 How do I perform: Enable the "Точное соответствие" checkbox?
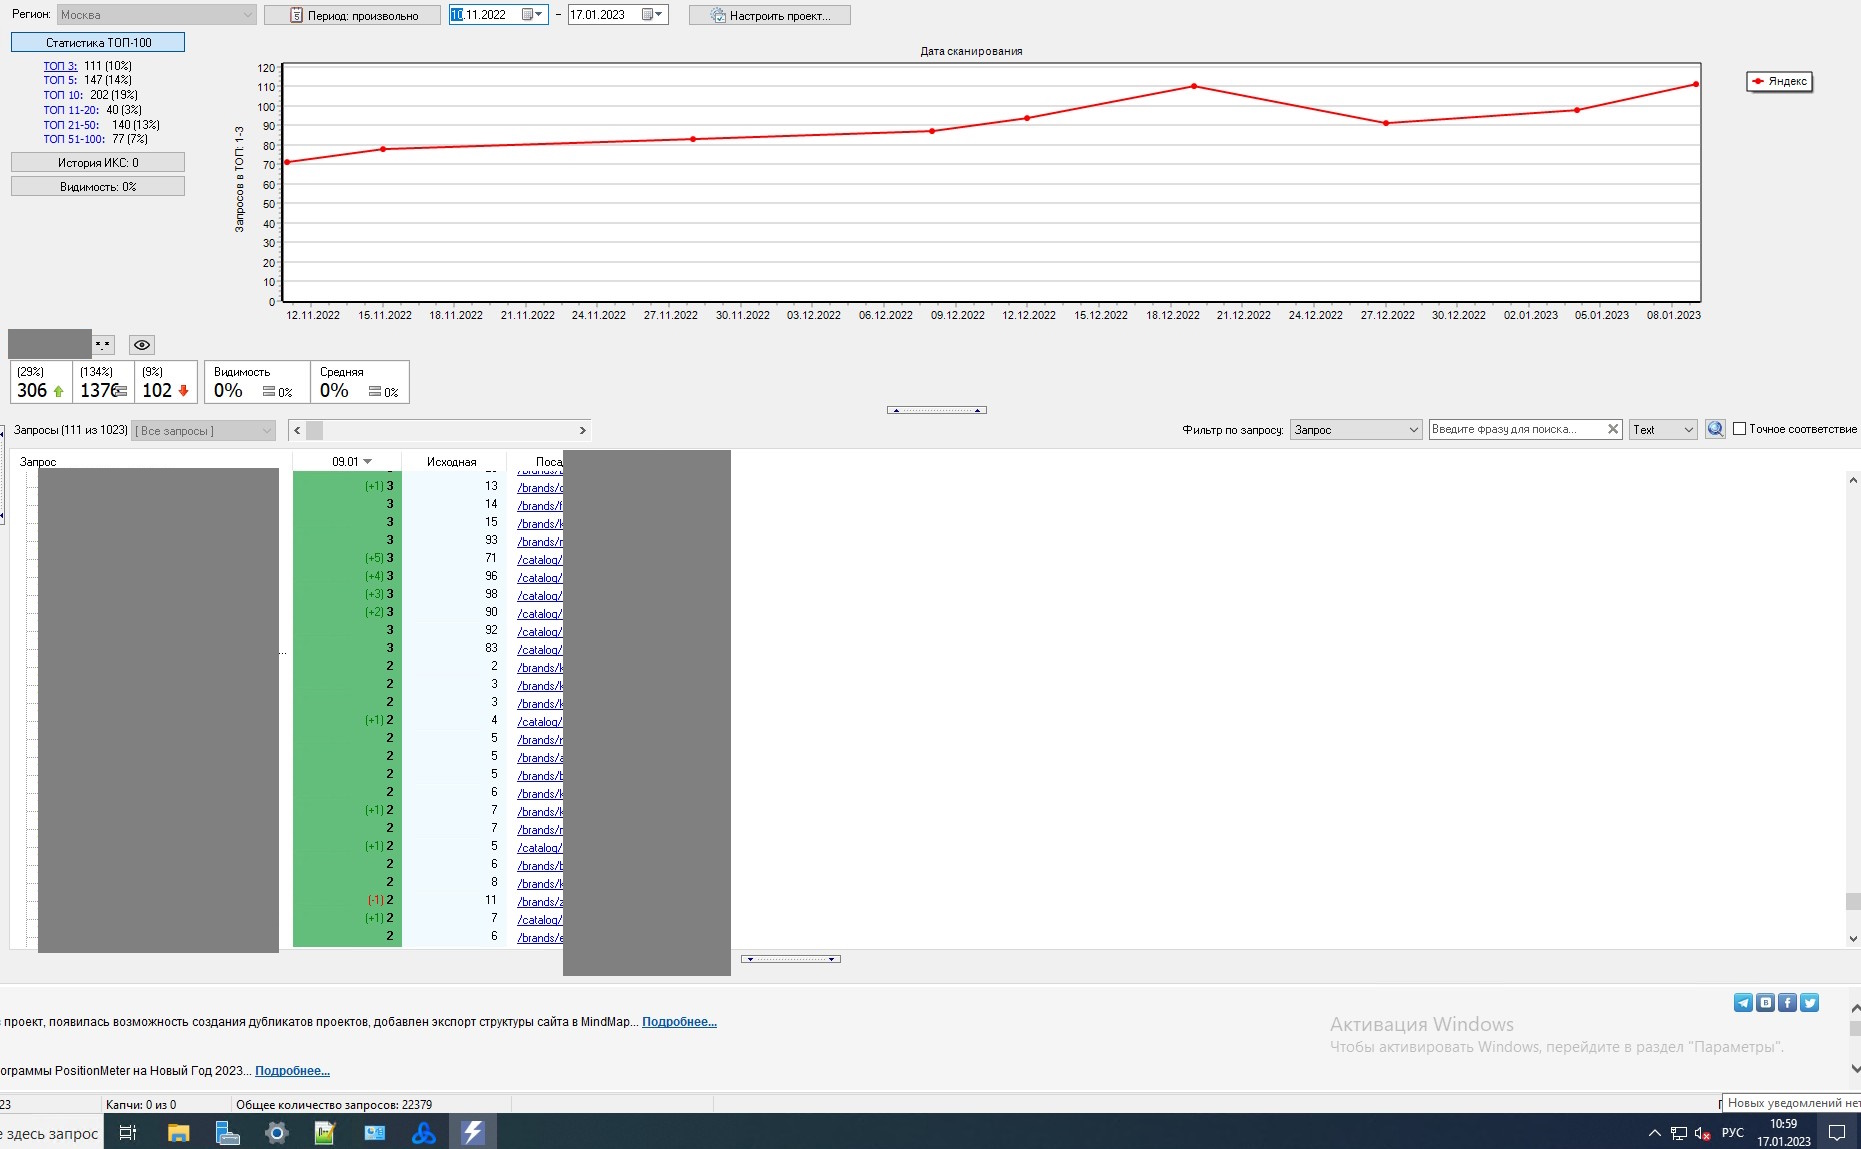pos(1739,429)
